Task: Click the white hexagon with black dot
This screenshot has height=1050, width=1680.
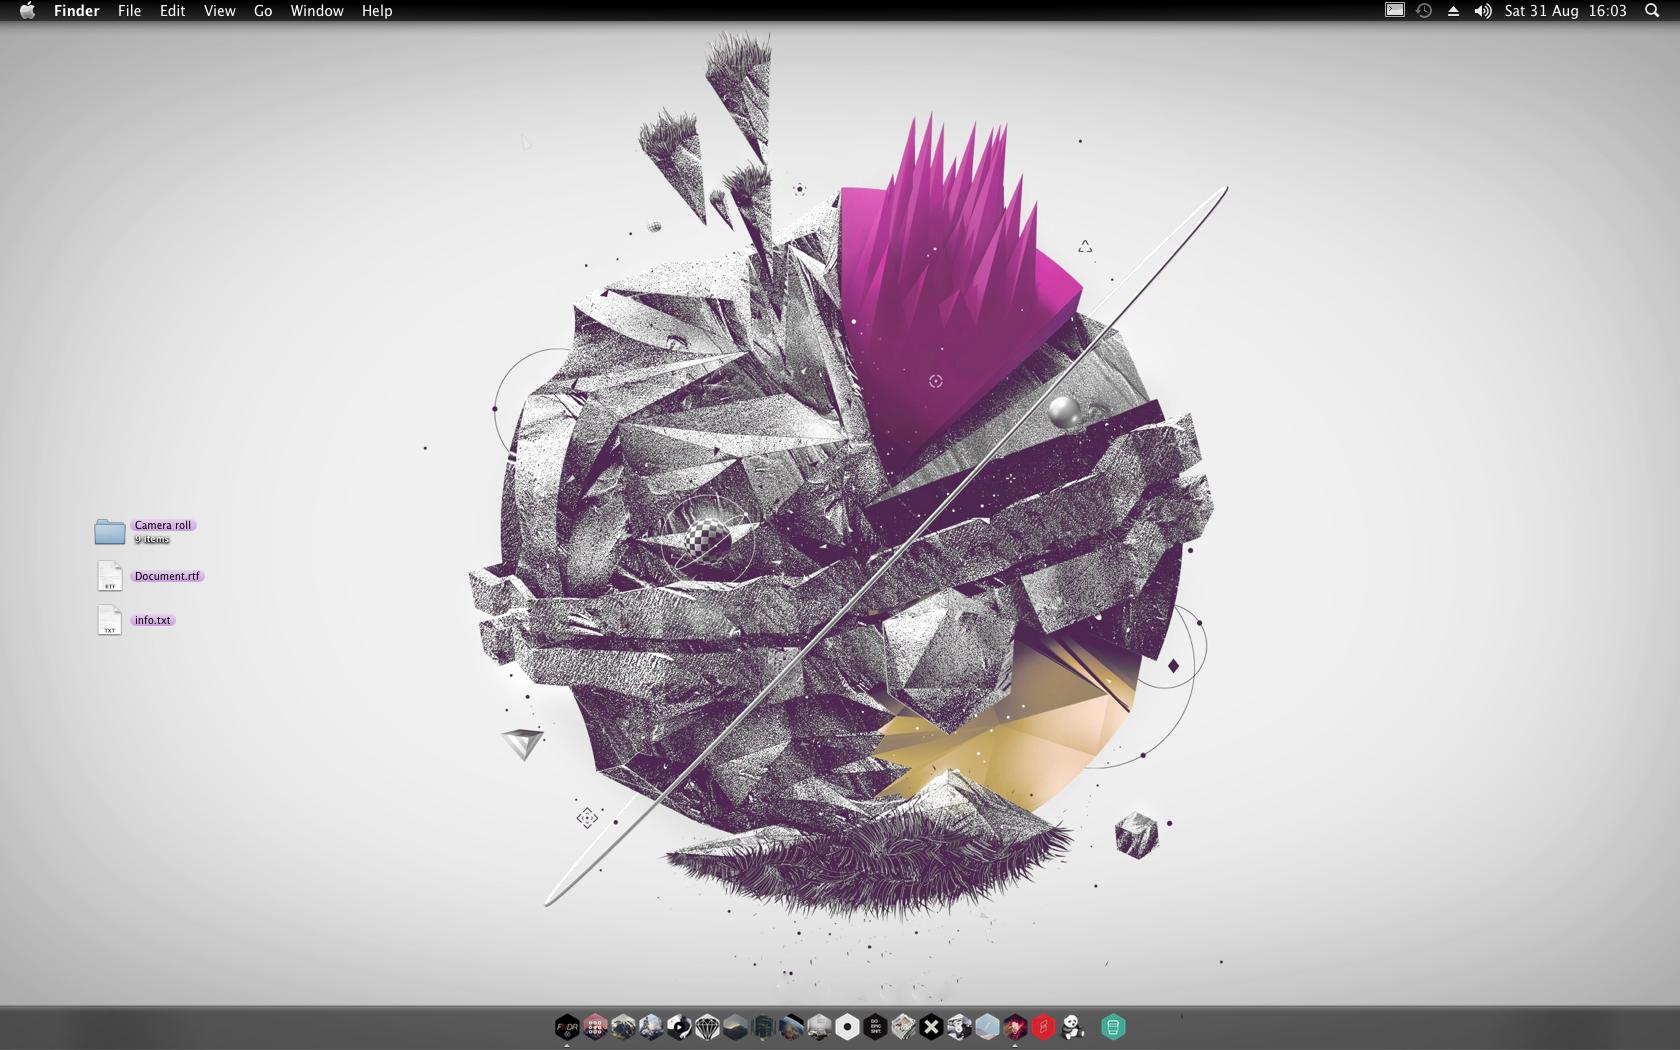Action: pos(847,1027)
